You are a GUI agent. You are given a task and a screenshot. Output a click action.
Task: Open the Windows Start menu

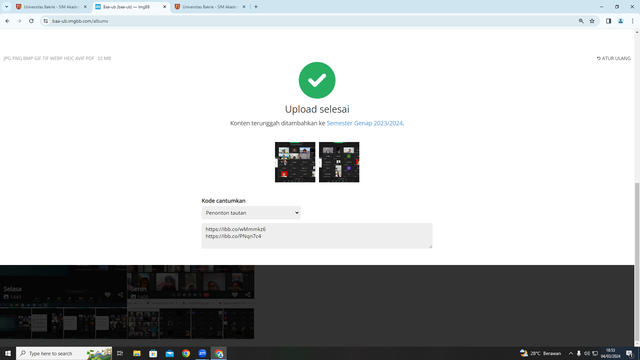tap(8, 353)
